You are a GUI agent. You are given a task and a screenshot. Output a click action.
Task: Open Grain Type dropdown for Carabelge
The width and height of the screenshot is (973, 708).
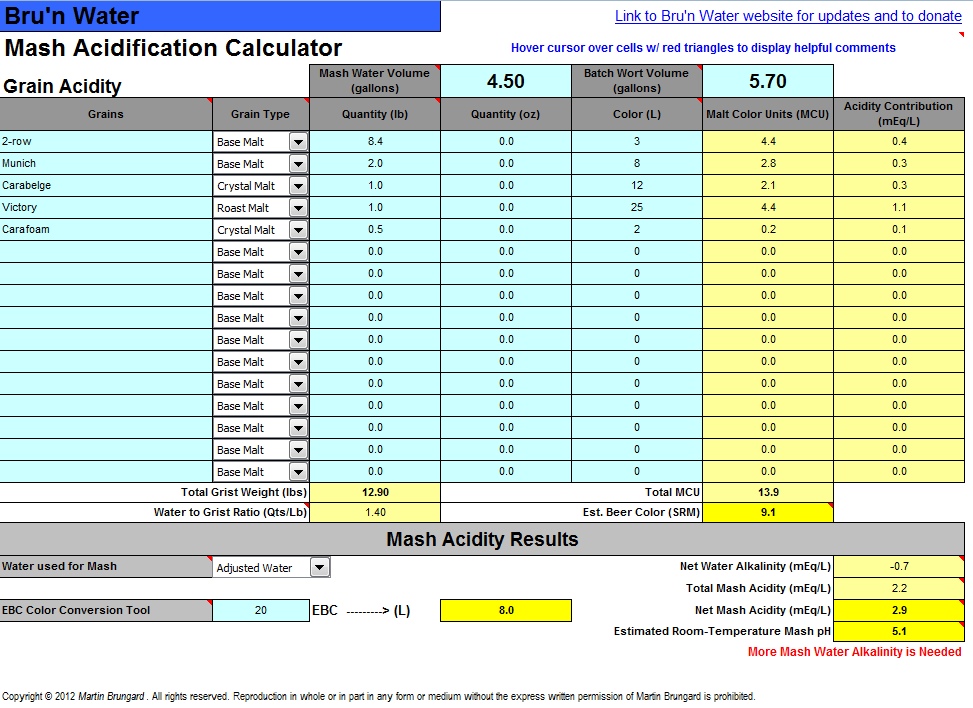[298, 186]
